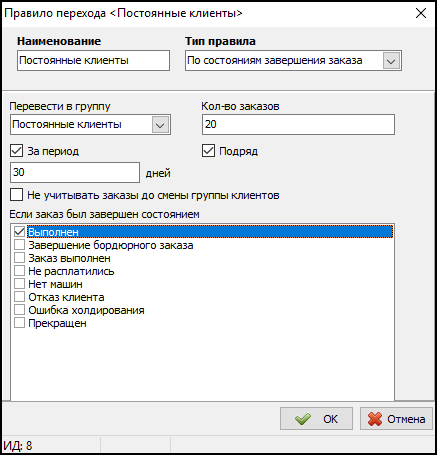Toggle the Подряд checkbox

[x=208, y=151]
